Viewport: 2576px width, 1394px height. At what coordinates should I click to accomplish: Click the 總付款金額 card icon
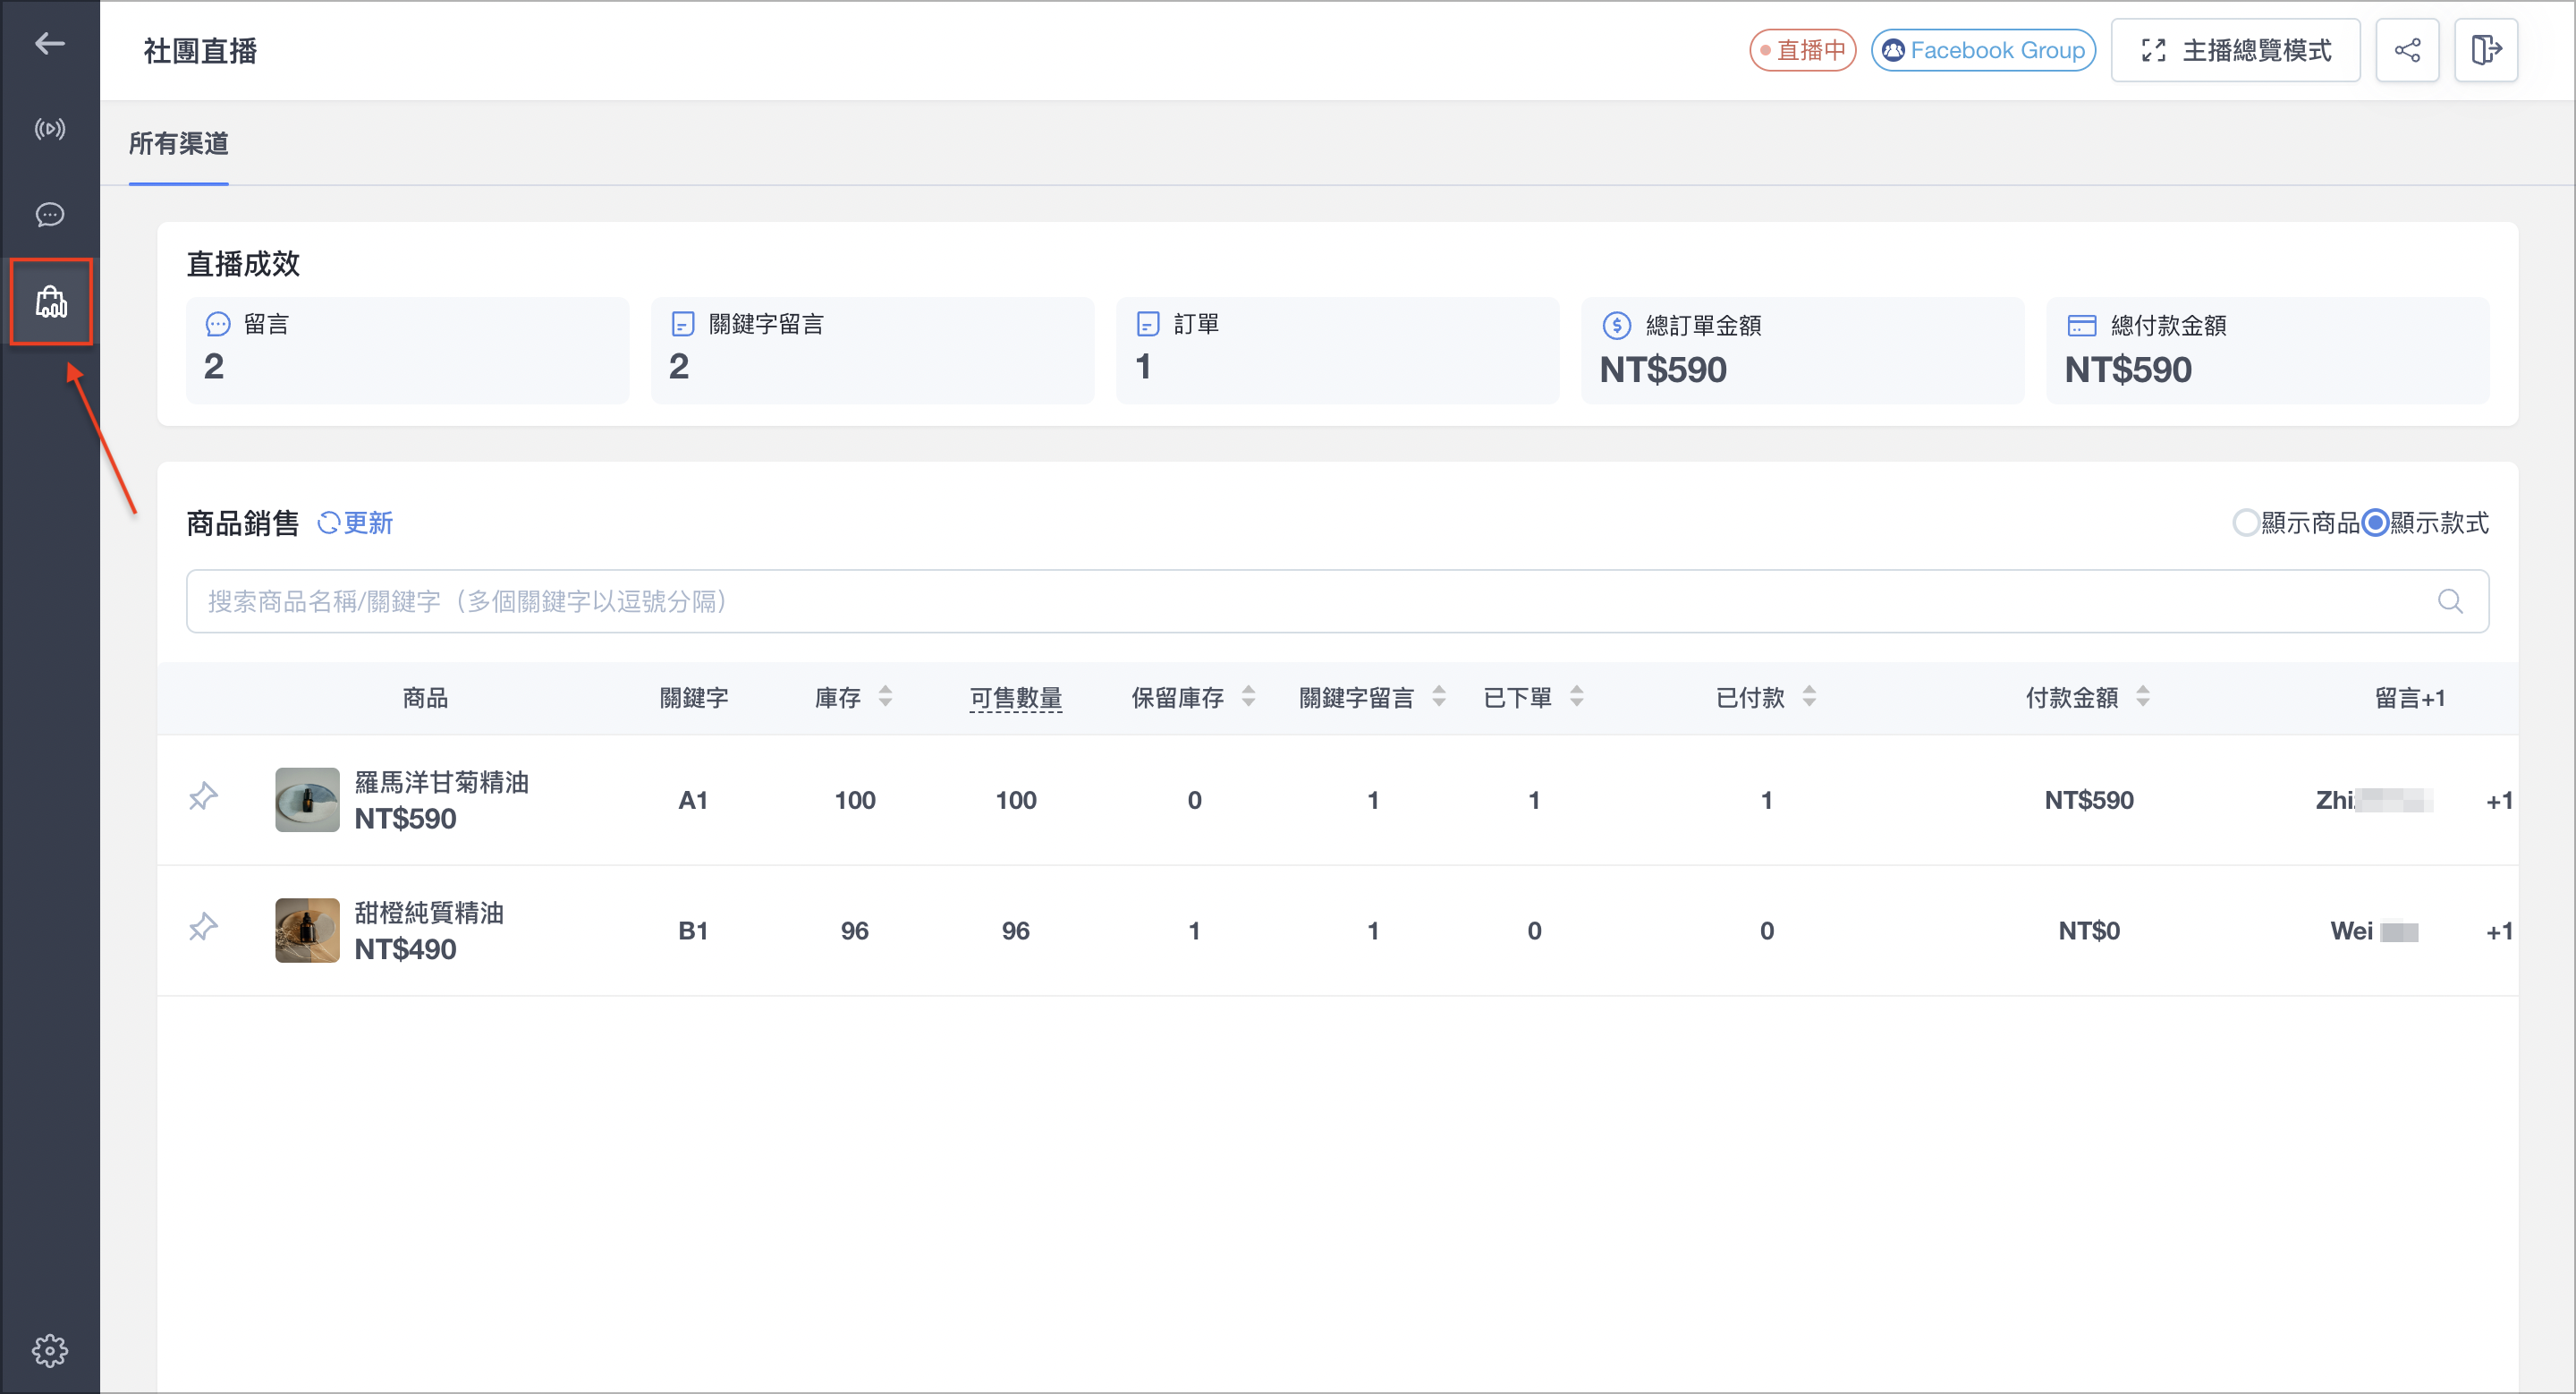[2082, 325]
